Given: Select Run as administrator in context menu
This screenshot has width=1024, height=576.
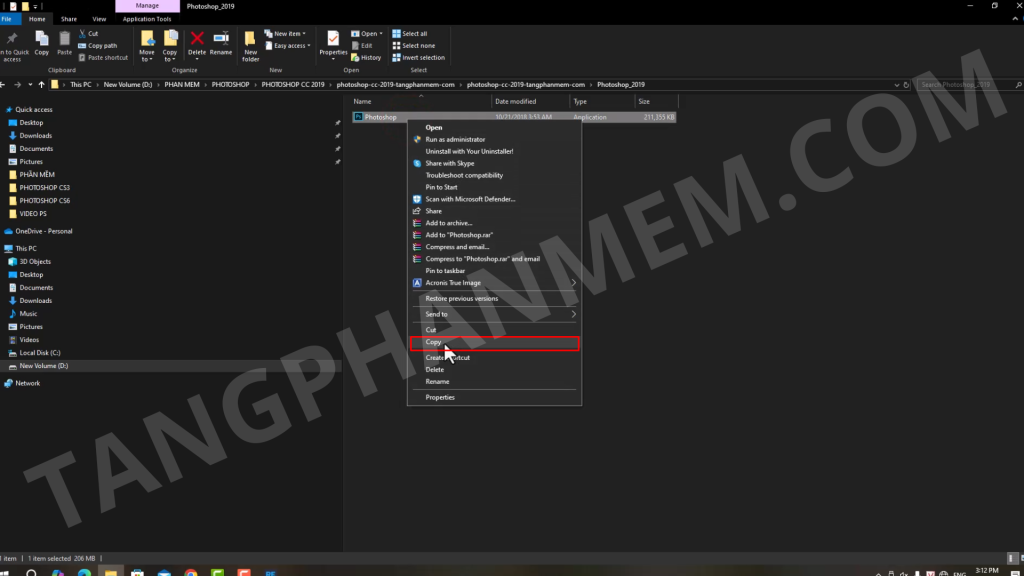Looking at the screenshot, I should tap(455, 139).
